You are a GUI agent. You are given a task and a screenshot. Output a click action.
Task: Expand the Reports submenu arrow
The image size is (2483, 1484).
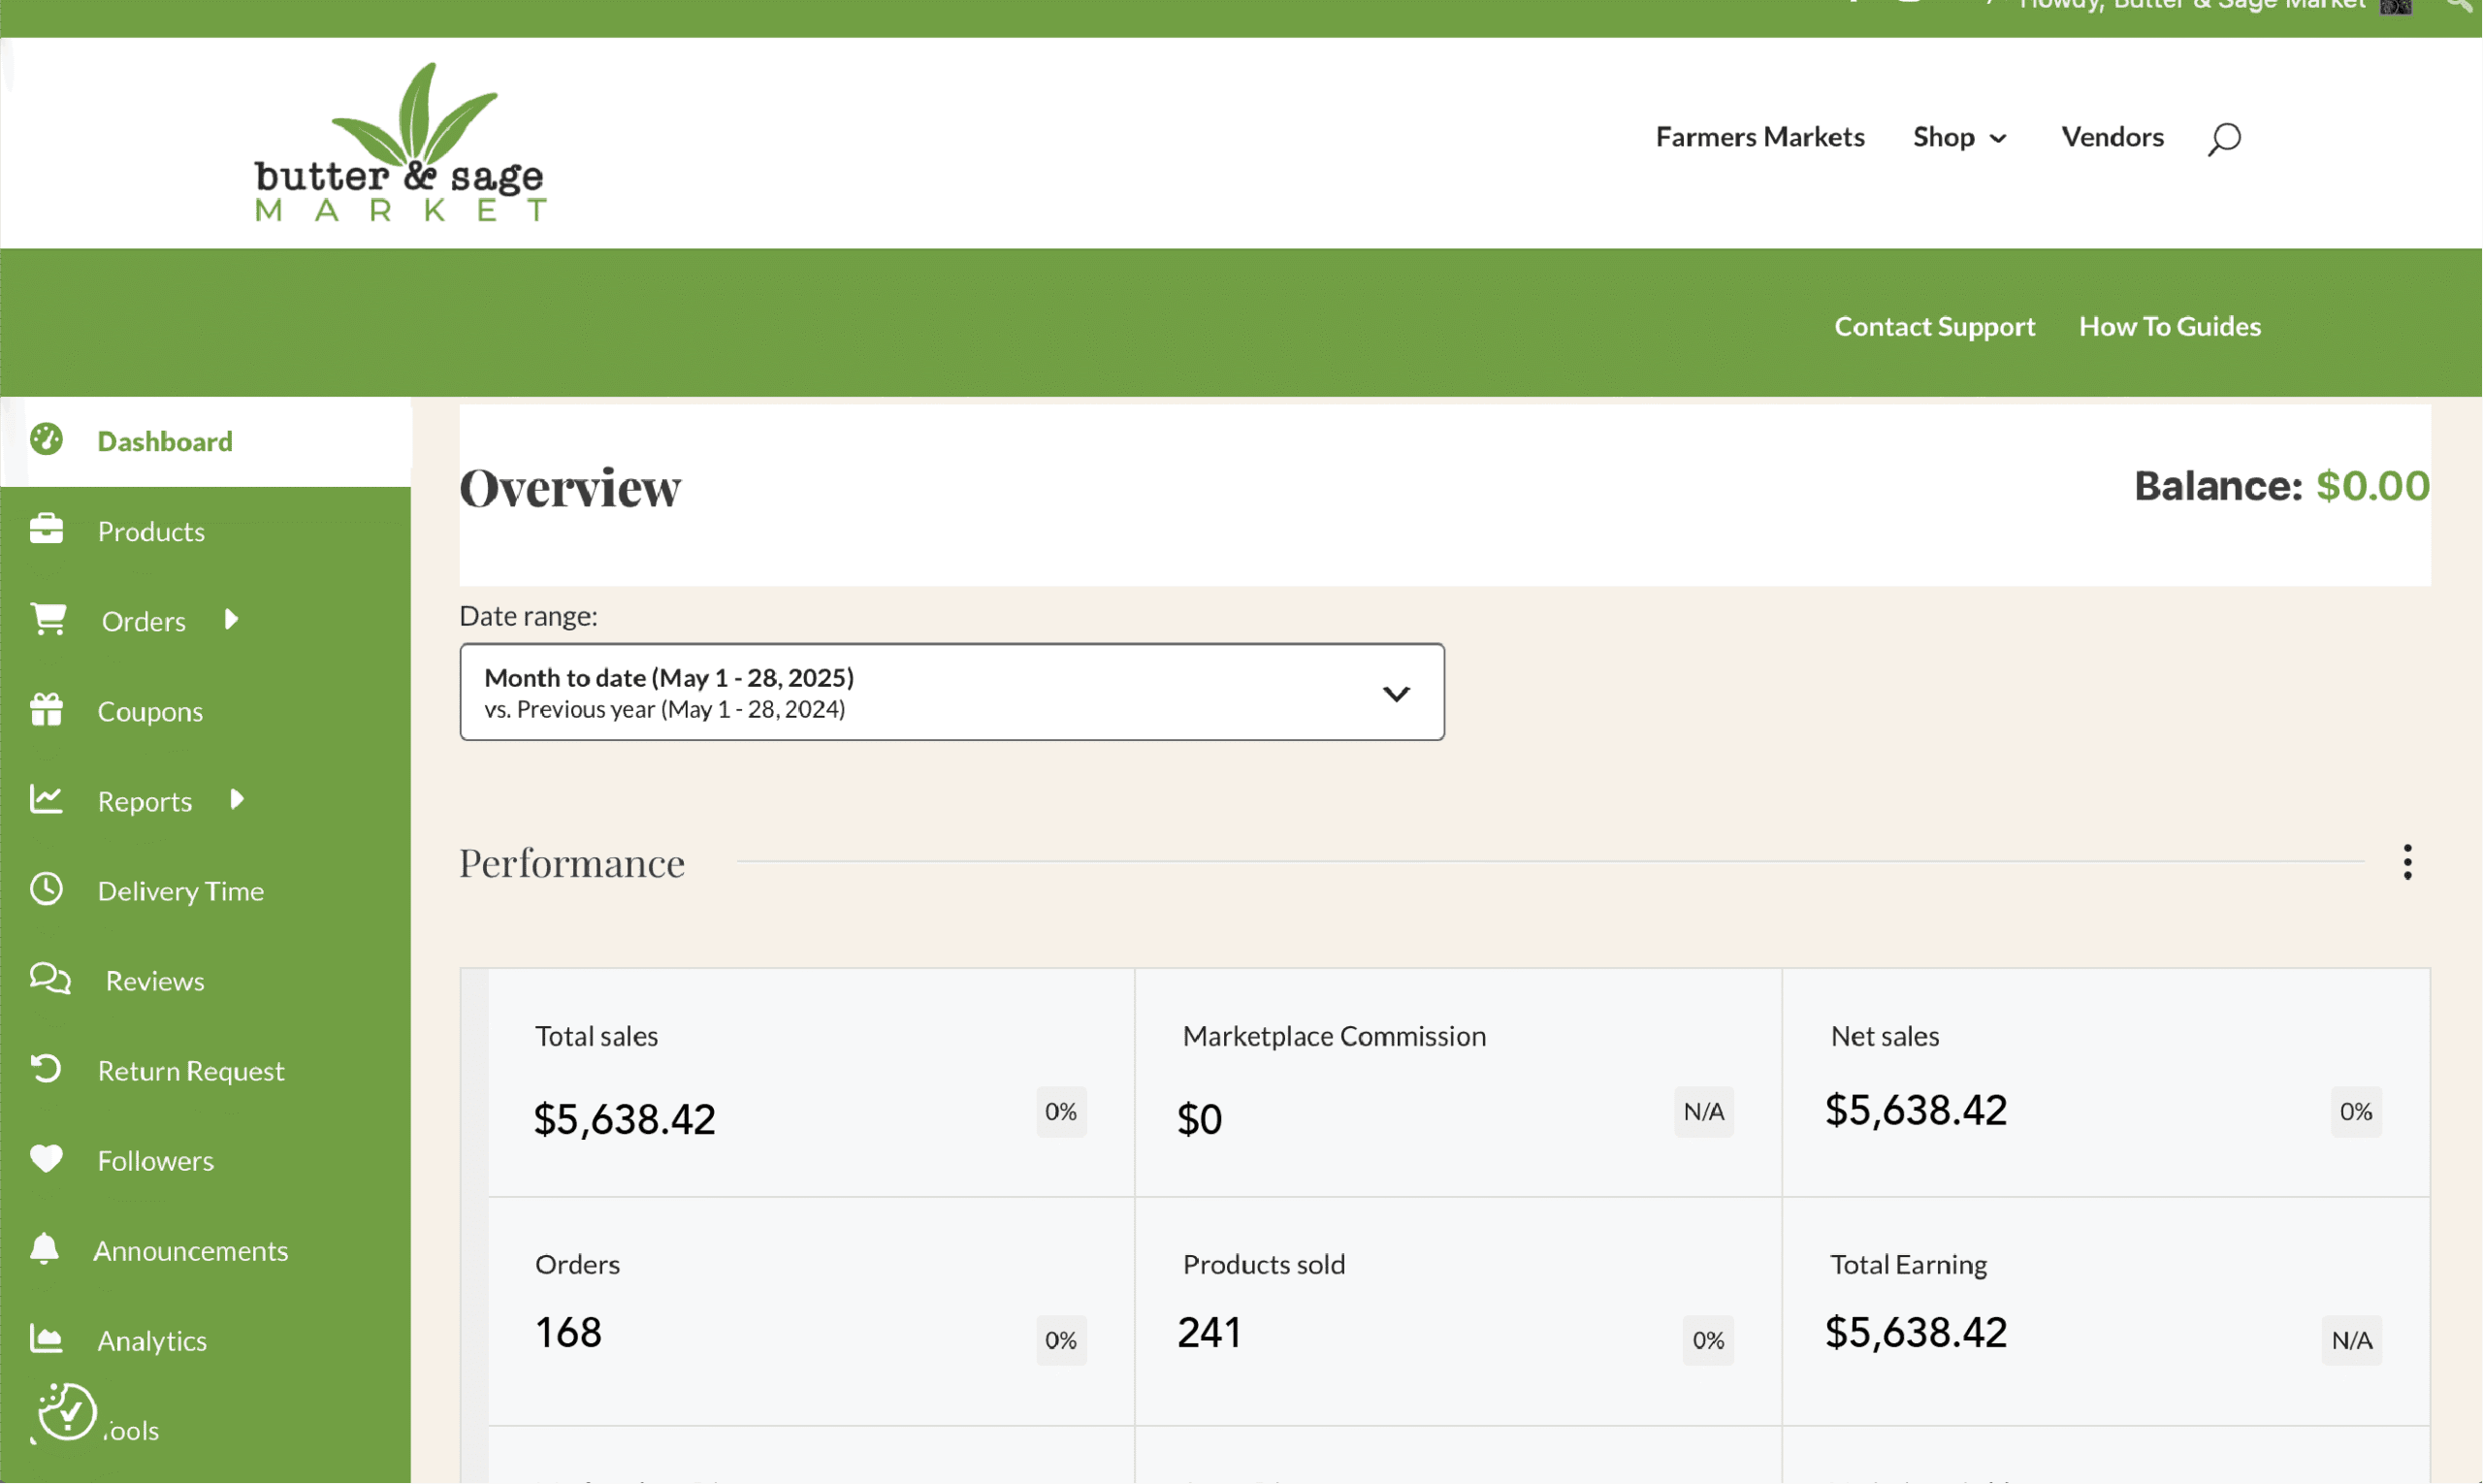(237, 800)
